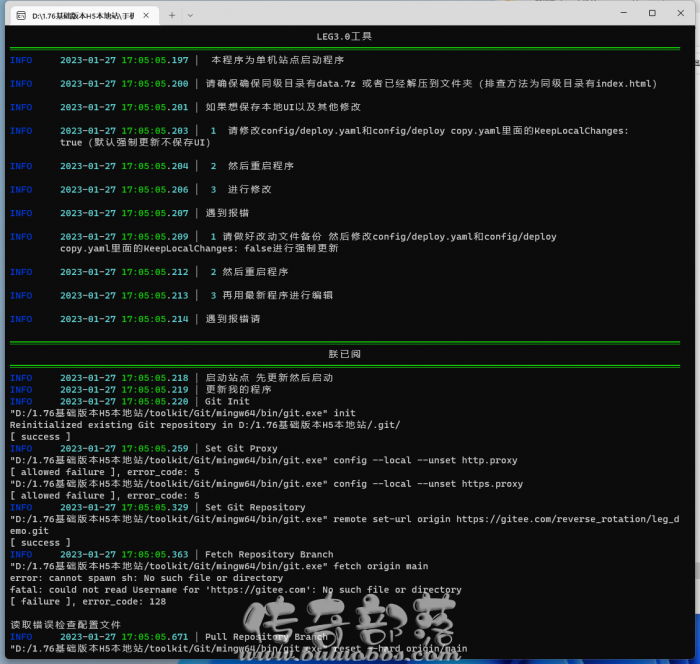Screen dimensions: 700x664
Task: Click the terminal icon in tab title
Action: (21, 16)
